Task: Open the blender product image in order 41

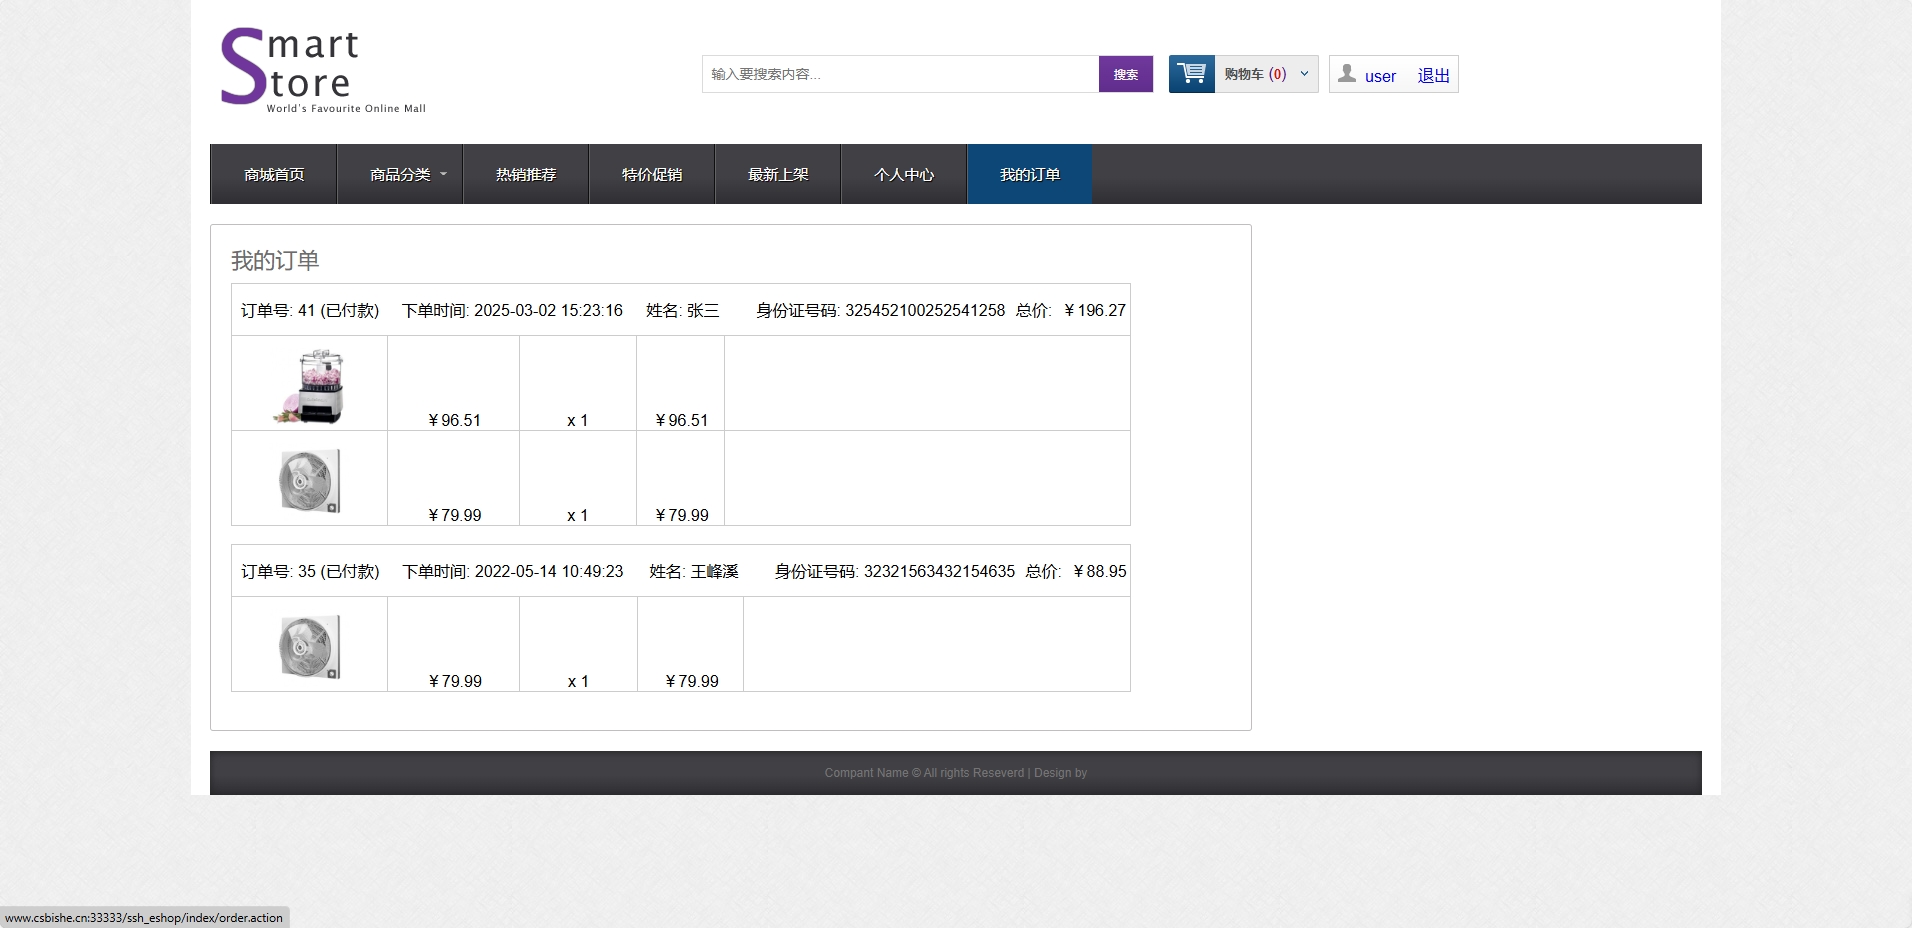Action: (x=309, y=385)
